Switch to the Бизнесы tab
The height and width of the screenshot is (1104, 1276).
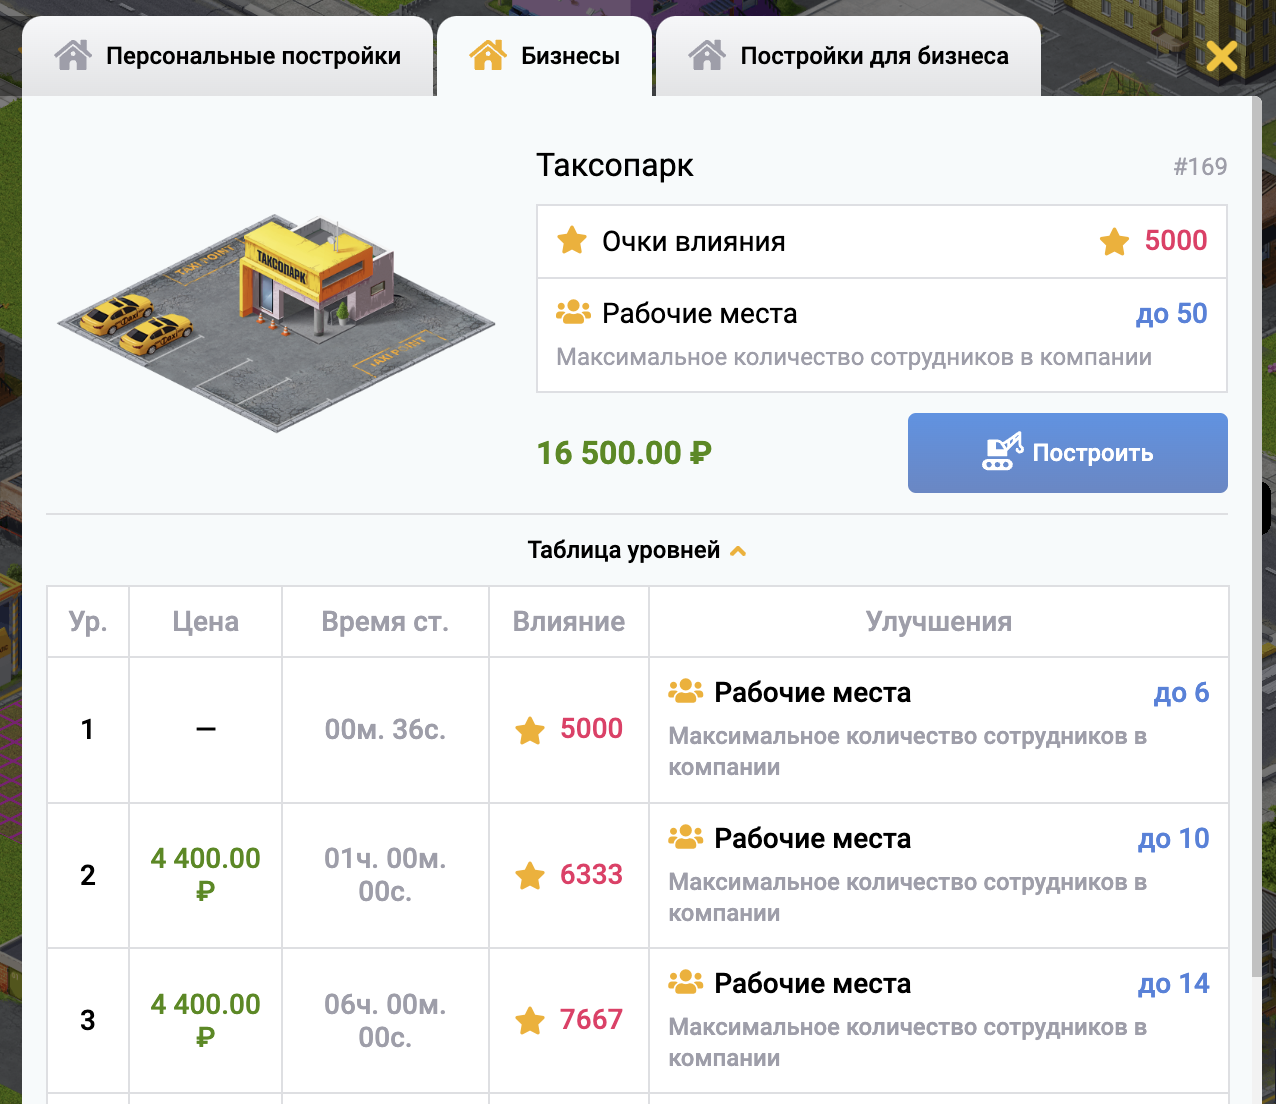pos(545,56)
